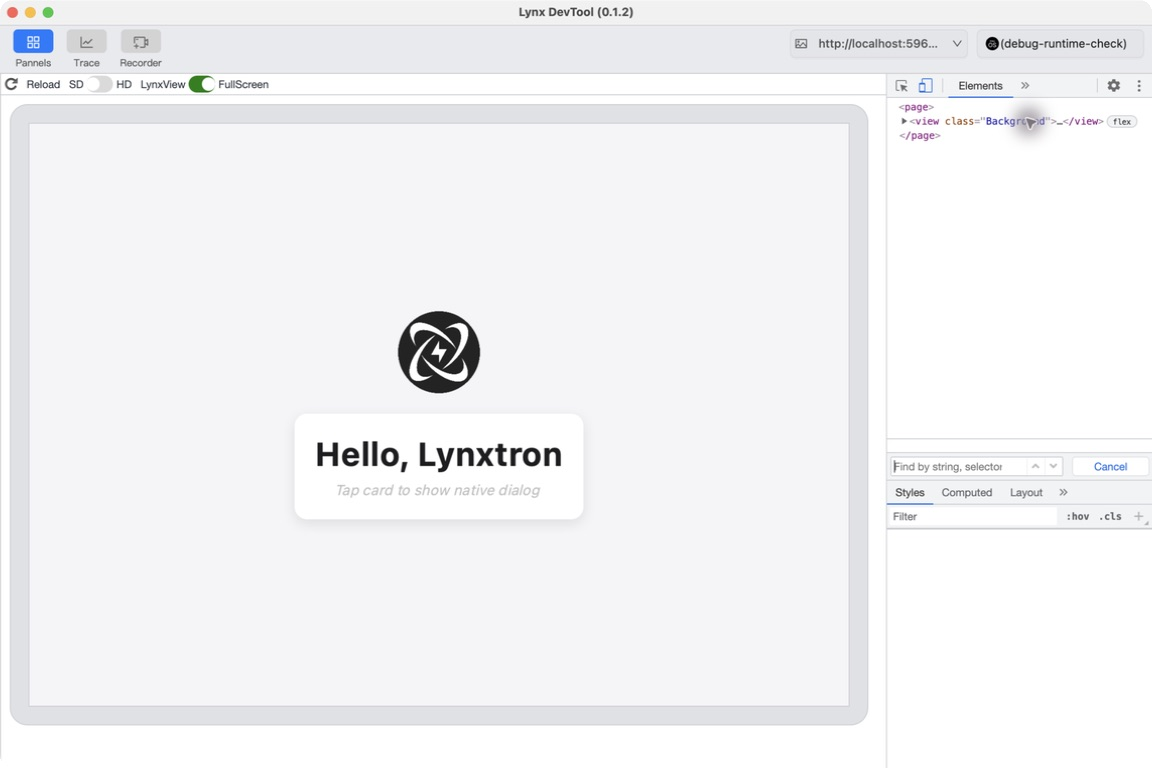Toggle the device toolbar icon
This screenshot has height=768, width=1152.
[925, 86]
